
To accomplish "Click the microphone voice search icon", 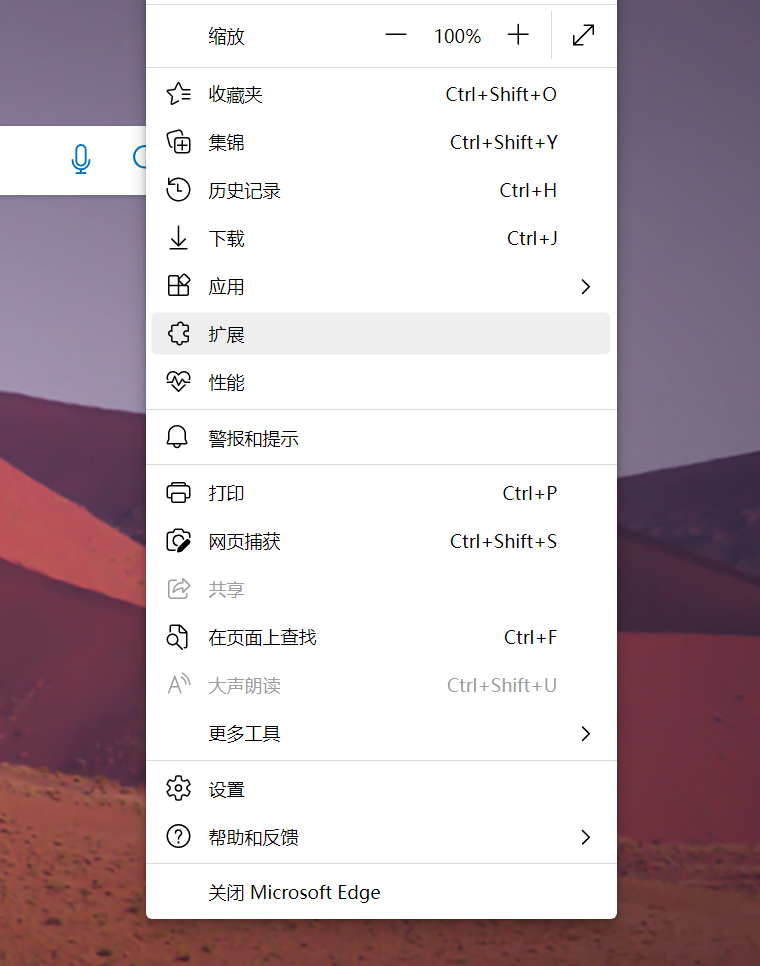I will [x=81, y=160].
